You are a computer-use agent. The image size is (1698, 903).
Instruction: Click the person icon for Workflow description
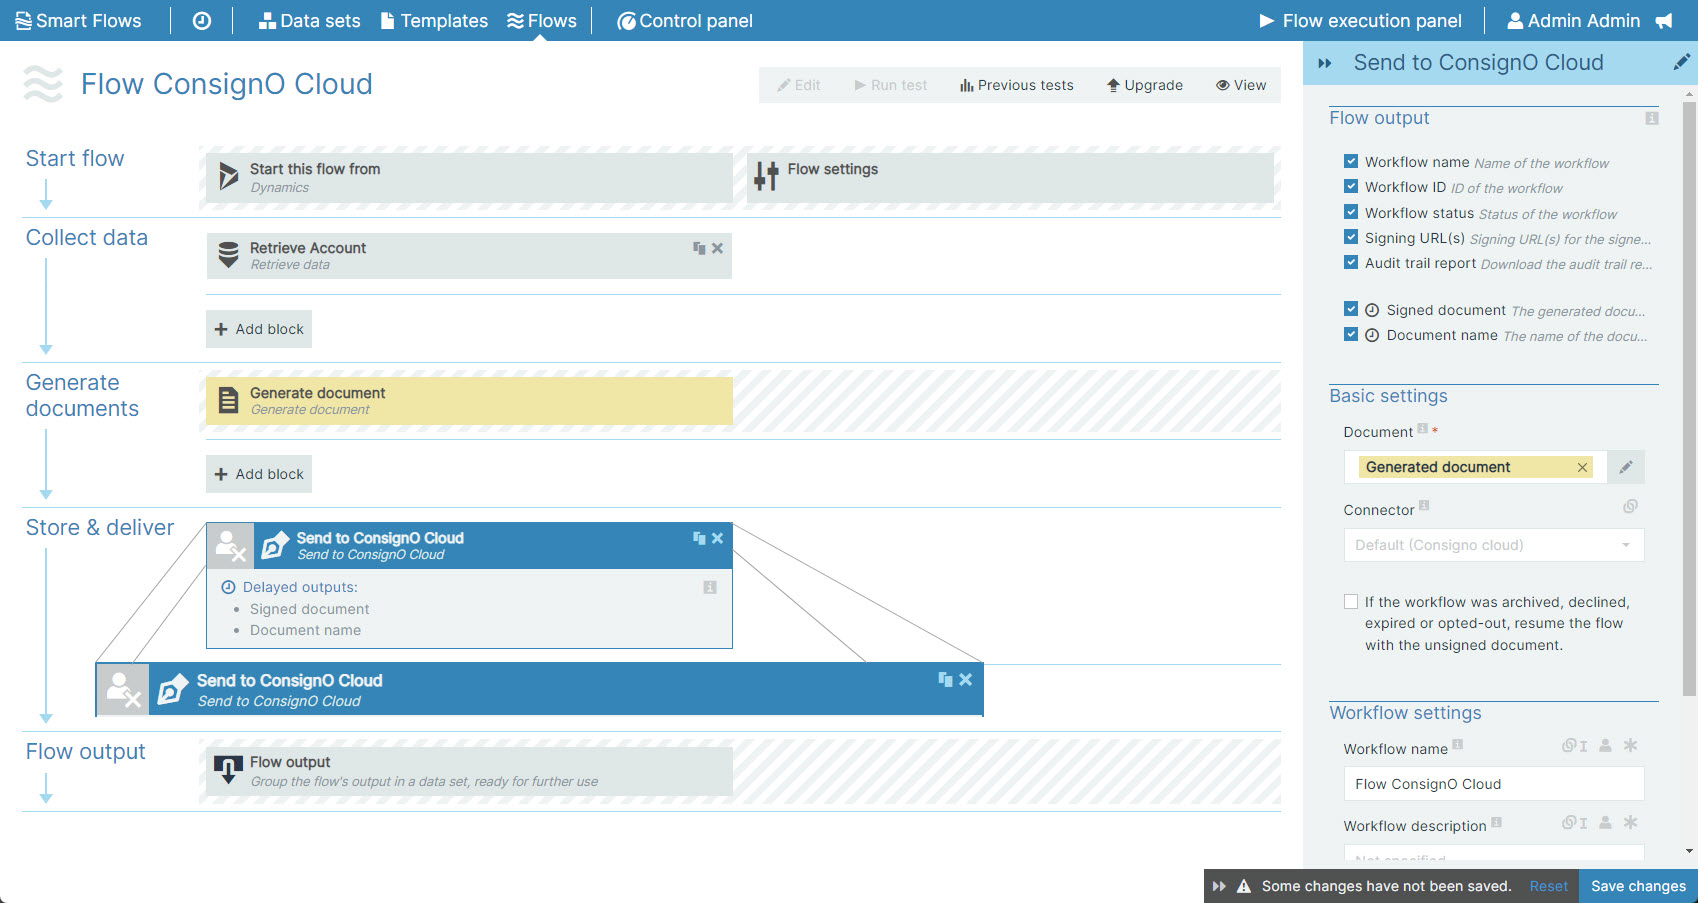(x=1605, y=822)
